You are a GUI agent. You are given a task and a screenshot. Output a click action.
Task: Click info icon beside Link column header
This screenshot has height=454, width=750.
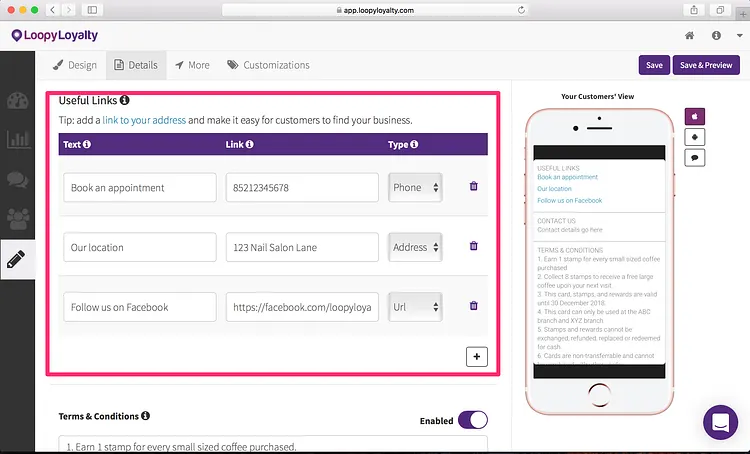point(250,144)
